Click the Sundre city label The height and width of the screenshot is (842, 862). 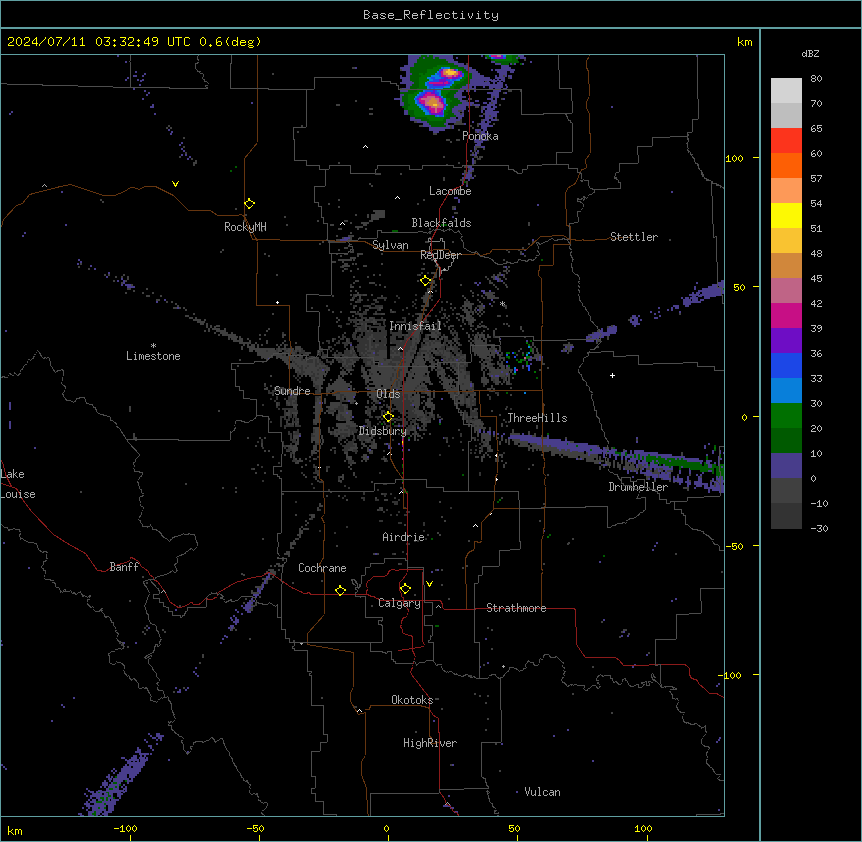[x=292, y=391]
